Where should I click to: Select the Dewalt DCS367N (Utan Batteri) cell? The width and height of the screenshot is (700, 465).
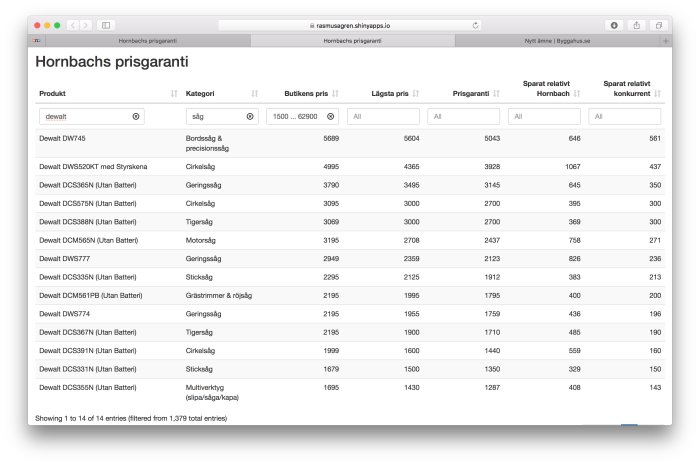pos(108,332)
